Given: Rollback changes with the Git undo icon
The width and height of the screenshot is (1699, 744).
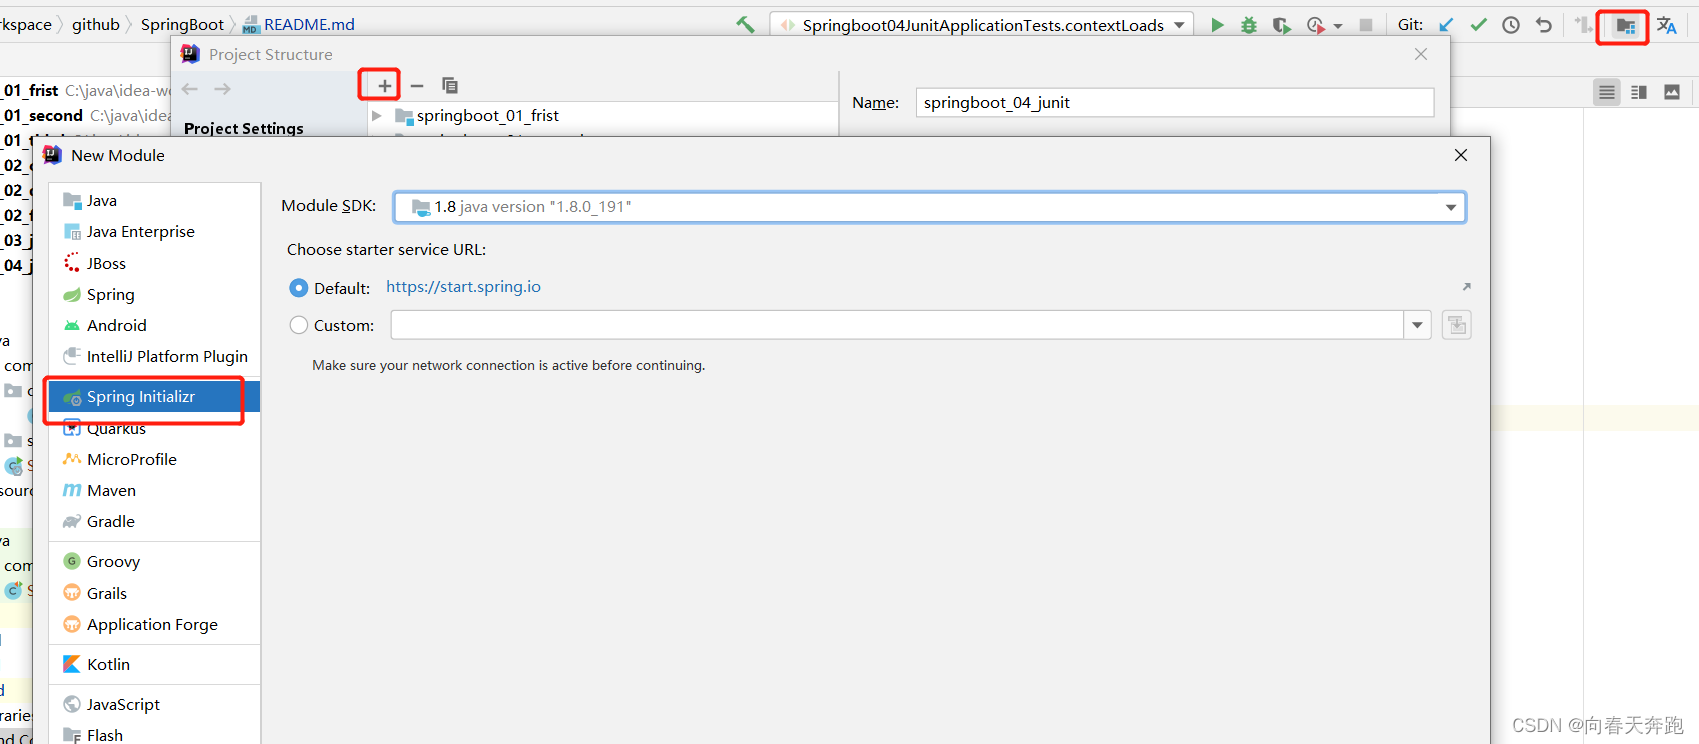Looking at the screenshot, I should point(1544,25).
